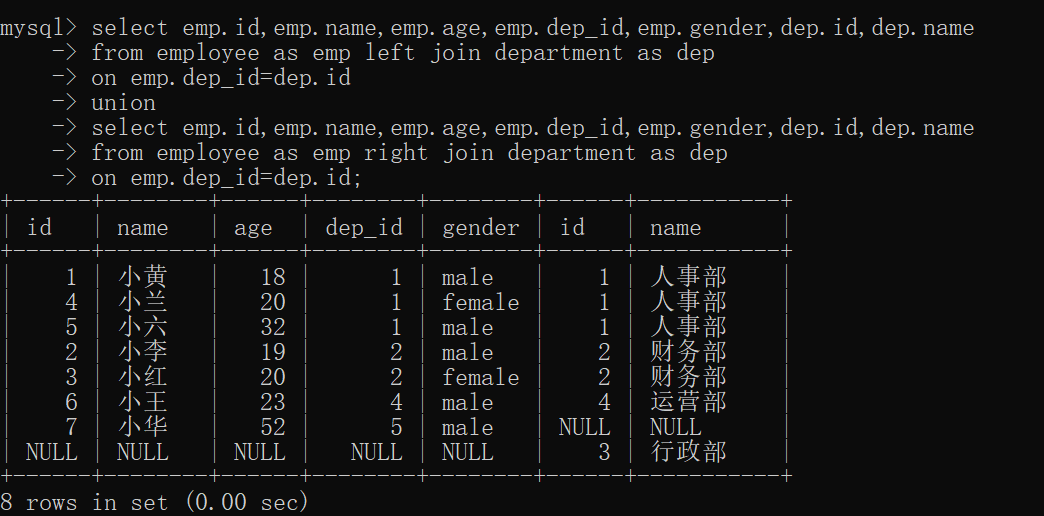Click the name cell 小华

142,427
